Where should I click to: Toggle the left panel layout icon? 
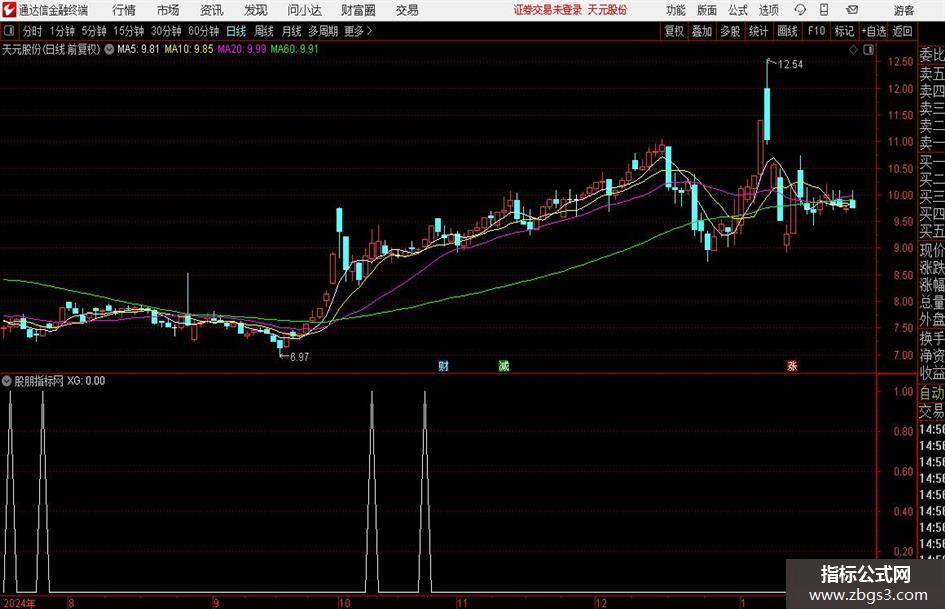click(8, 31)
